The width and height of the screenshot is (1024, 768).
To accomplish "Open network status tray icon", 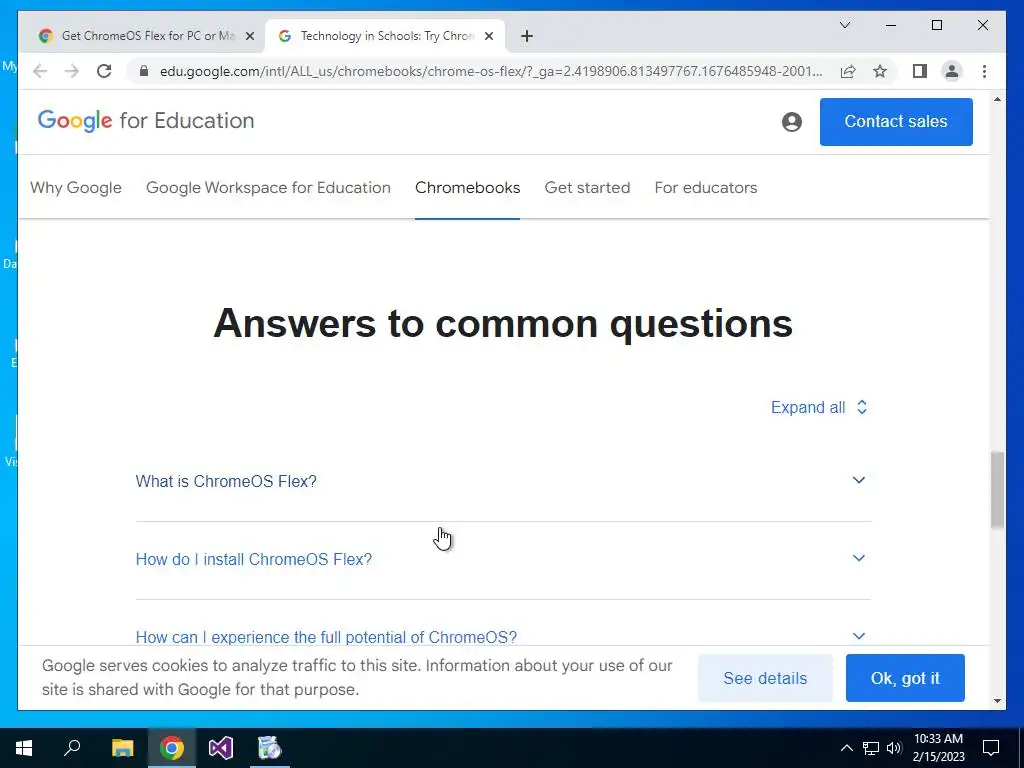I will 871,748.
